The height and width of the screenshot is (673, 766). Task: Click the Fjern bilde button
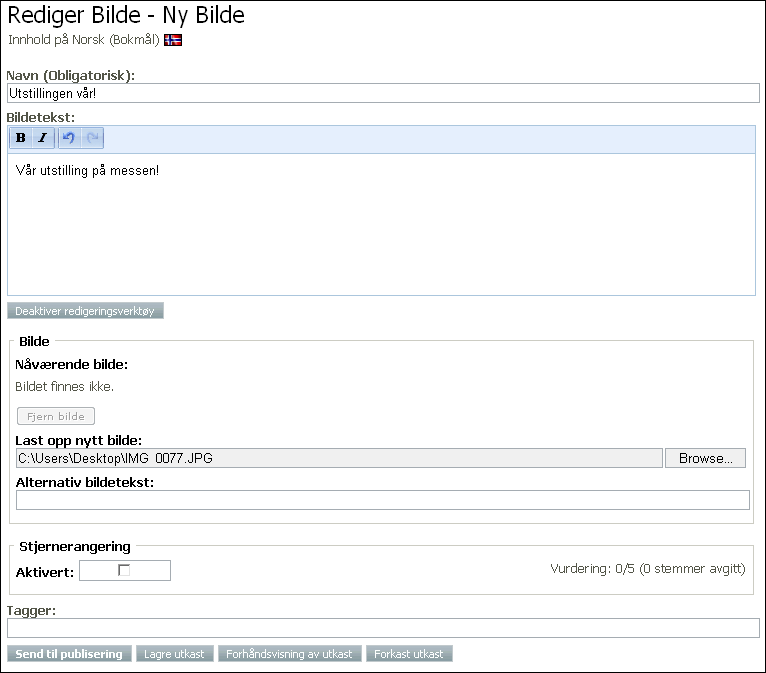(56, 416)
